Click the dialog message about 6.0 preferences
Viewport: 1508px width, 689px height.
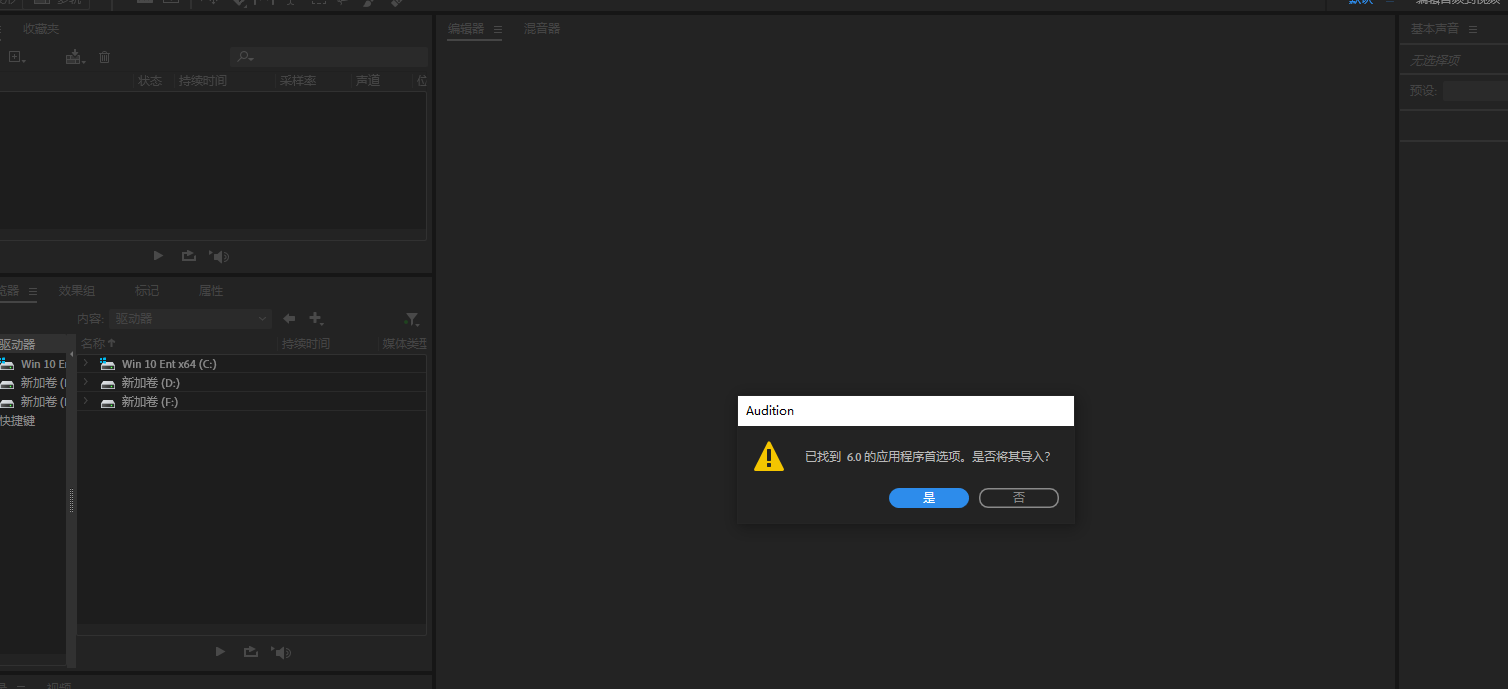pos(928,456)
